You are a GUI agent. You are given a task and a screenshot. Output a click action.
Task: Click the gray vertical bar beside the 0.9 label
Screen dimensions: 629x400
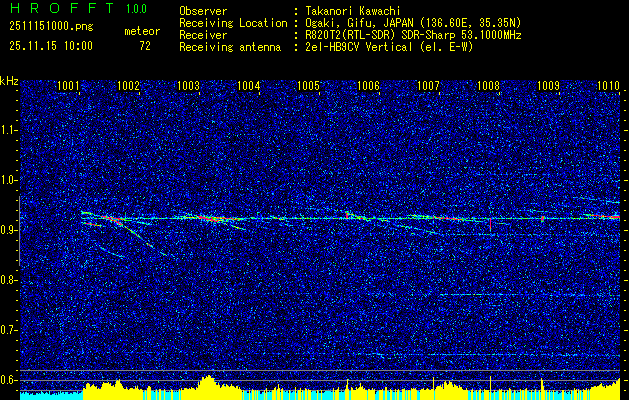pyautogui.click(x=19, y=231)
